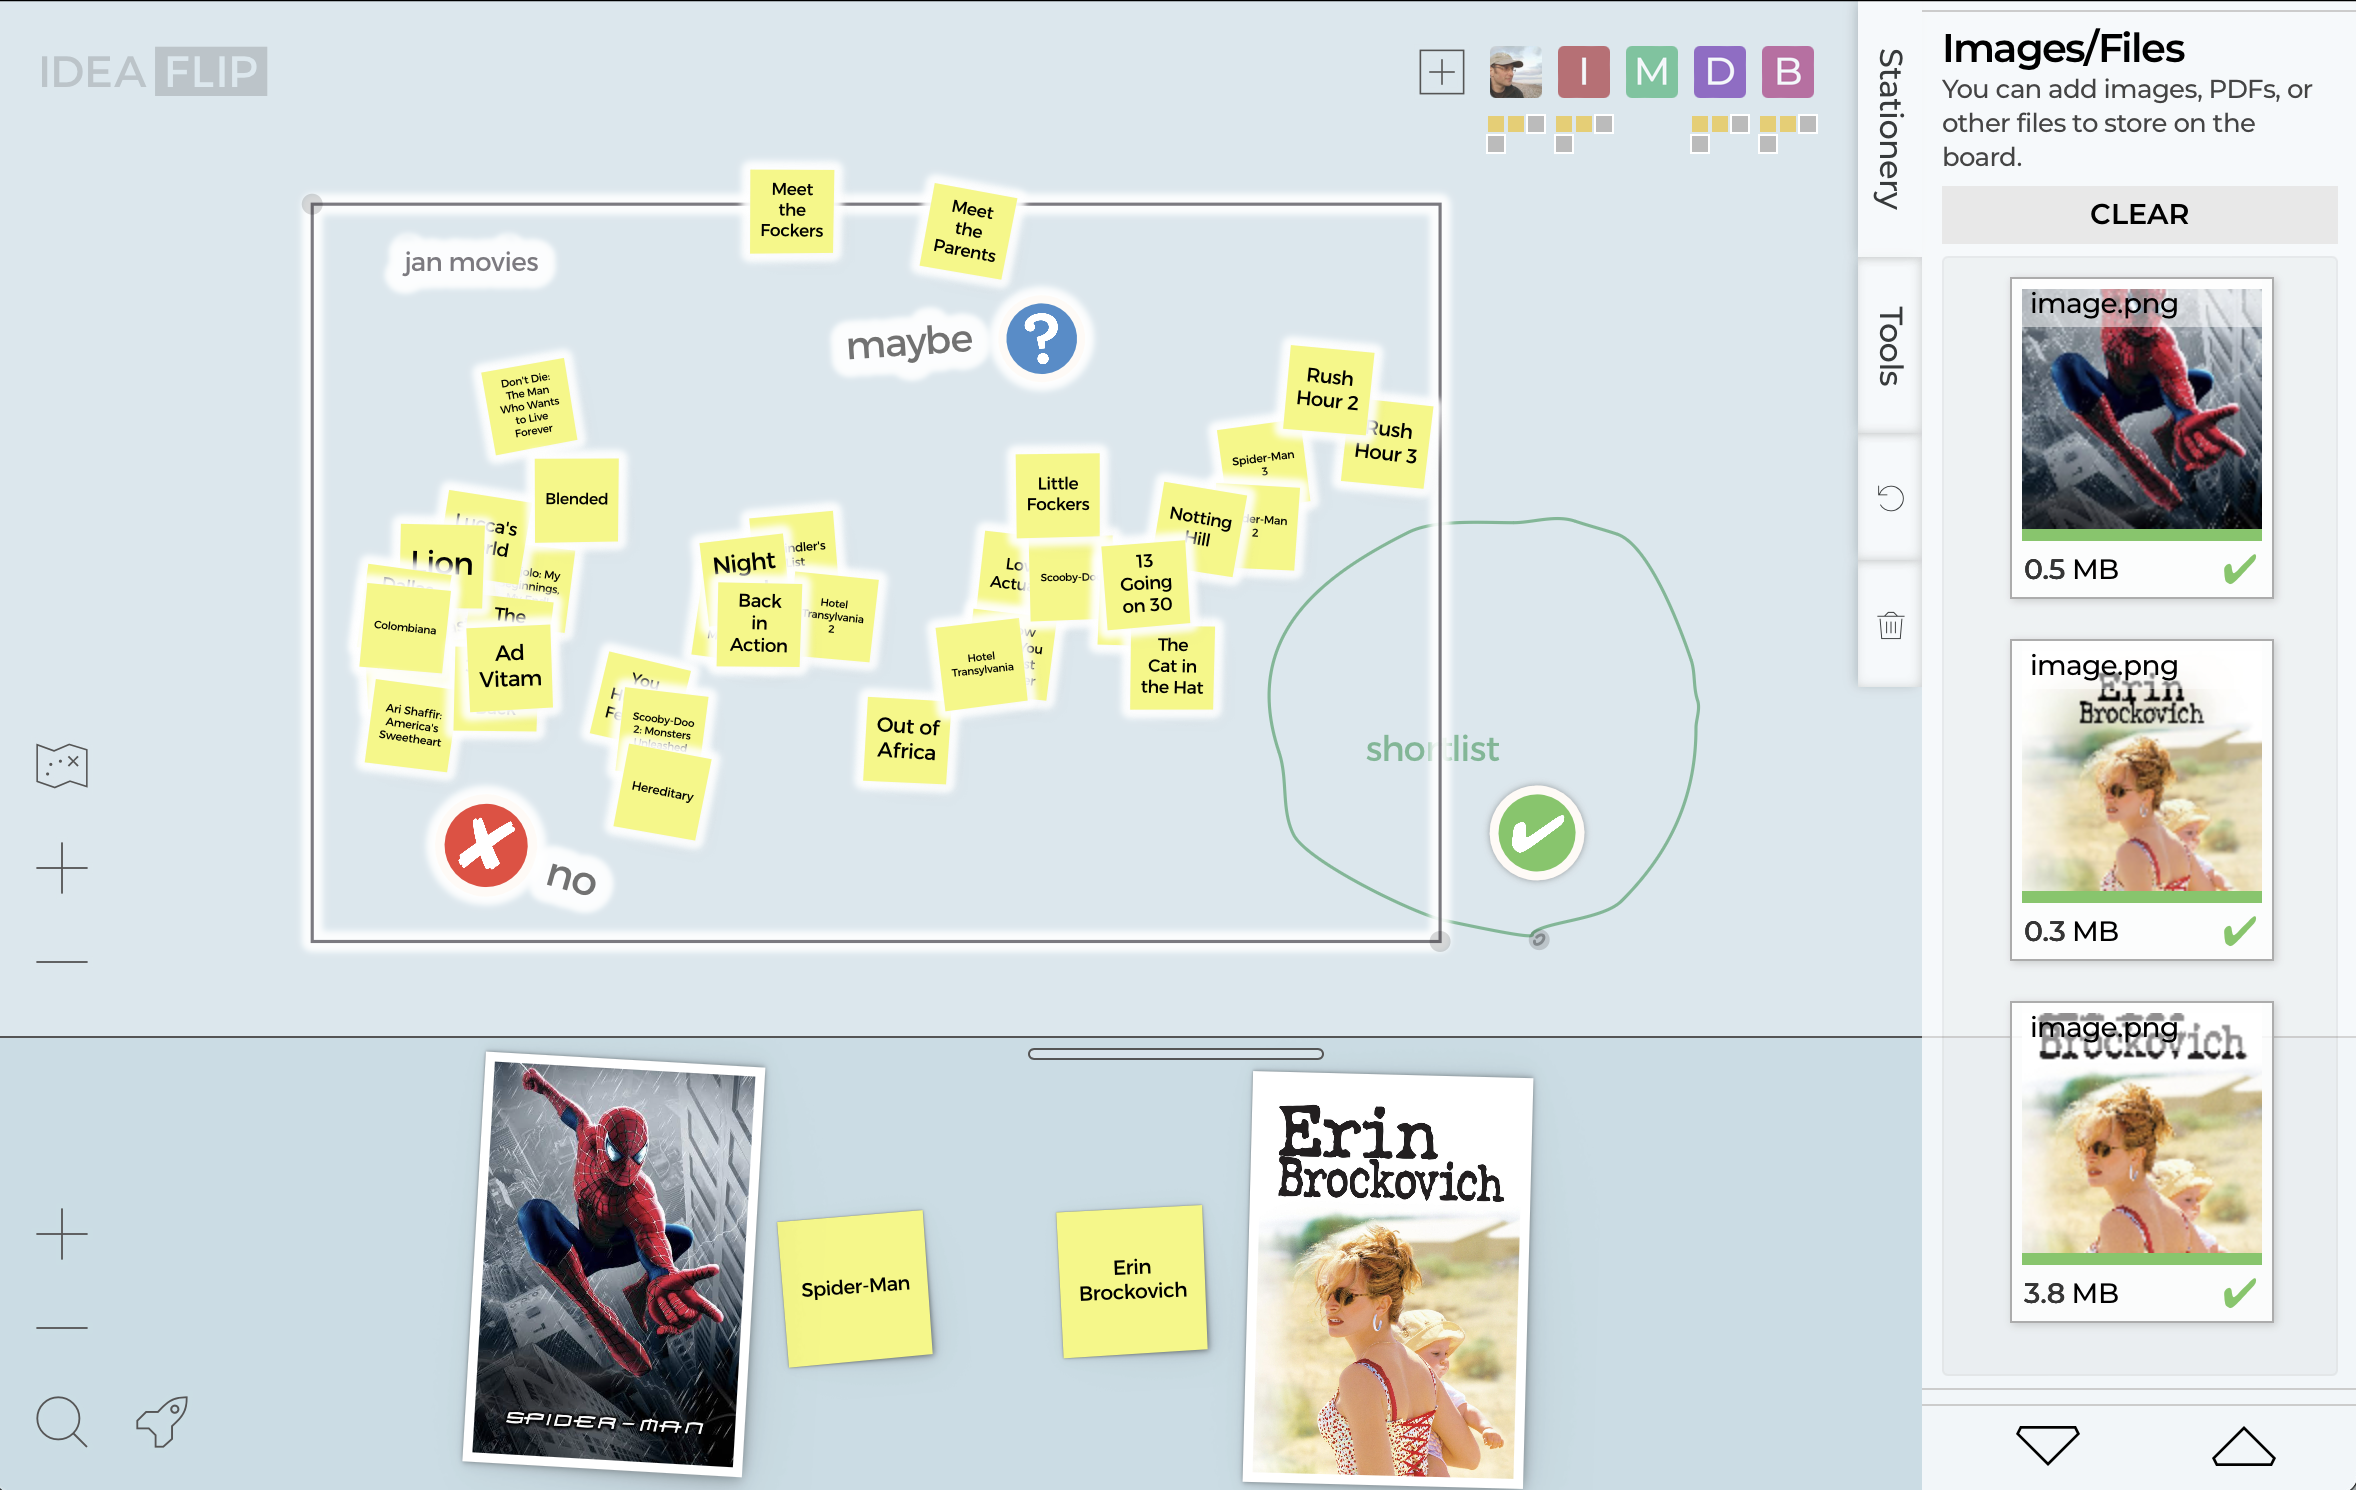Select the 'Colombiana' sticky note
Viewport: 2356px width, 1490px height.
pos(405,628)
